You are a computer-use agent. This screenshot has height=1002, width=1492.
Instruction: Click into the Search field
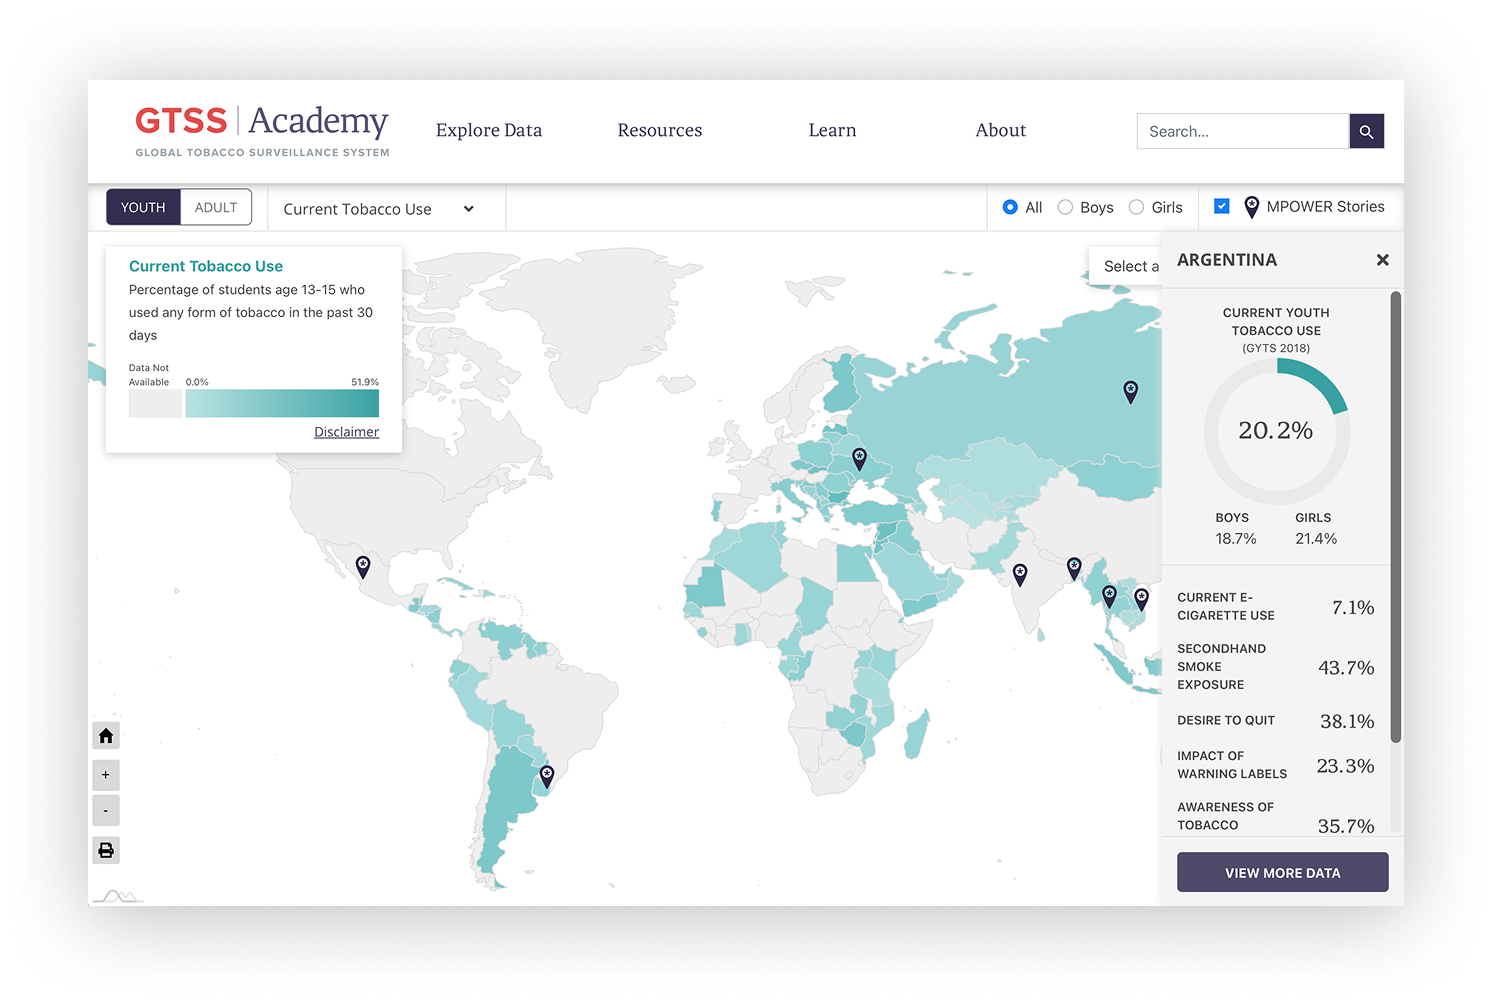pyautogui.click(x=1243, y=131)
